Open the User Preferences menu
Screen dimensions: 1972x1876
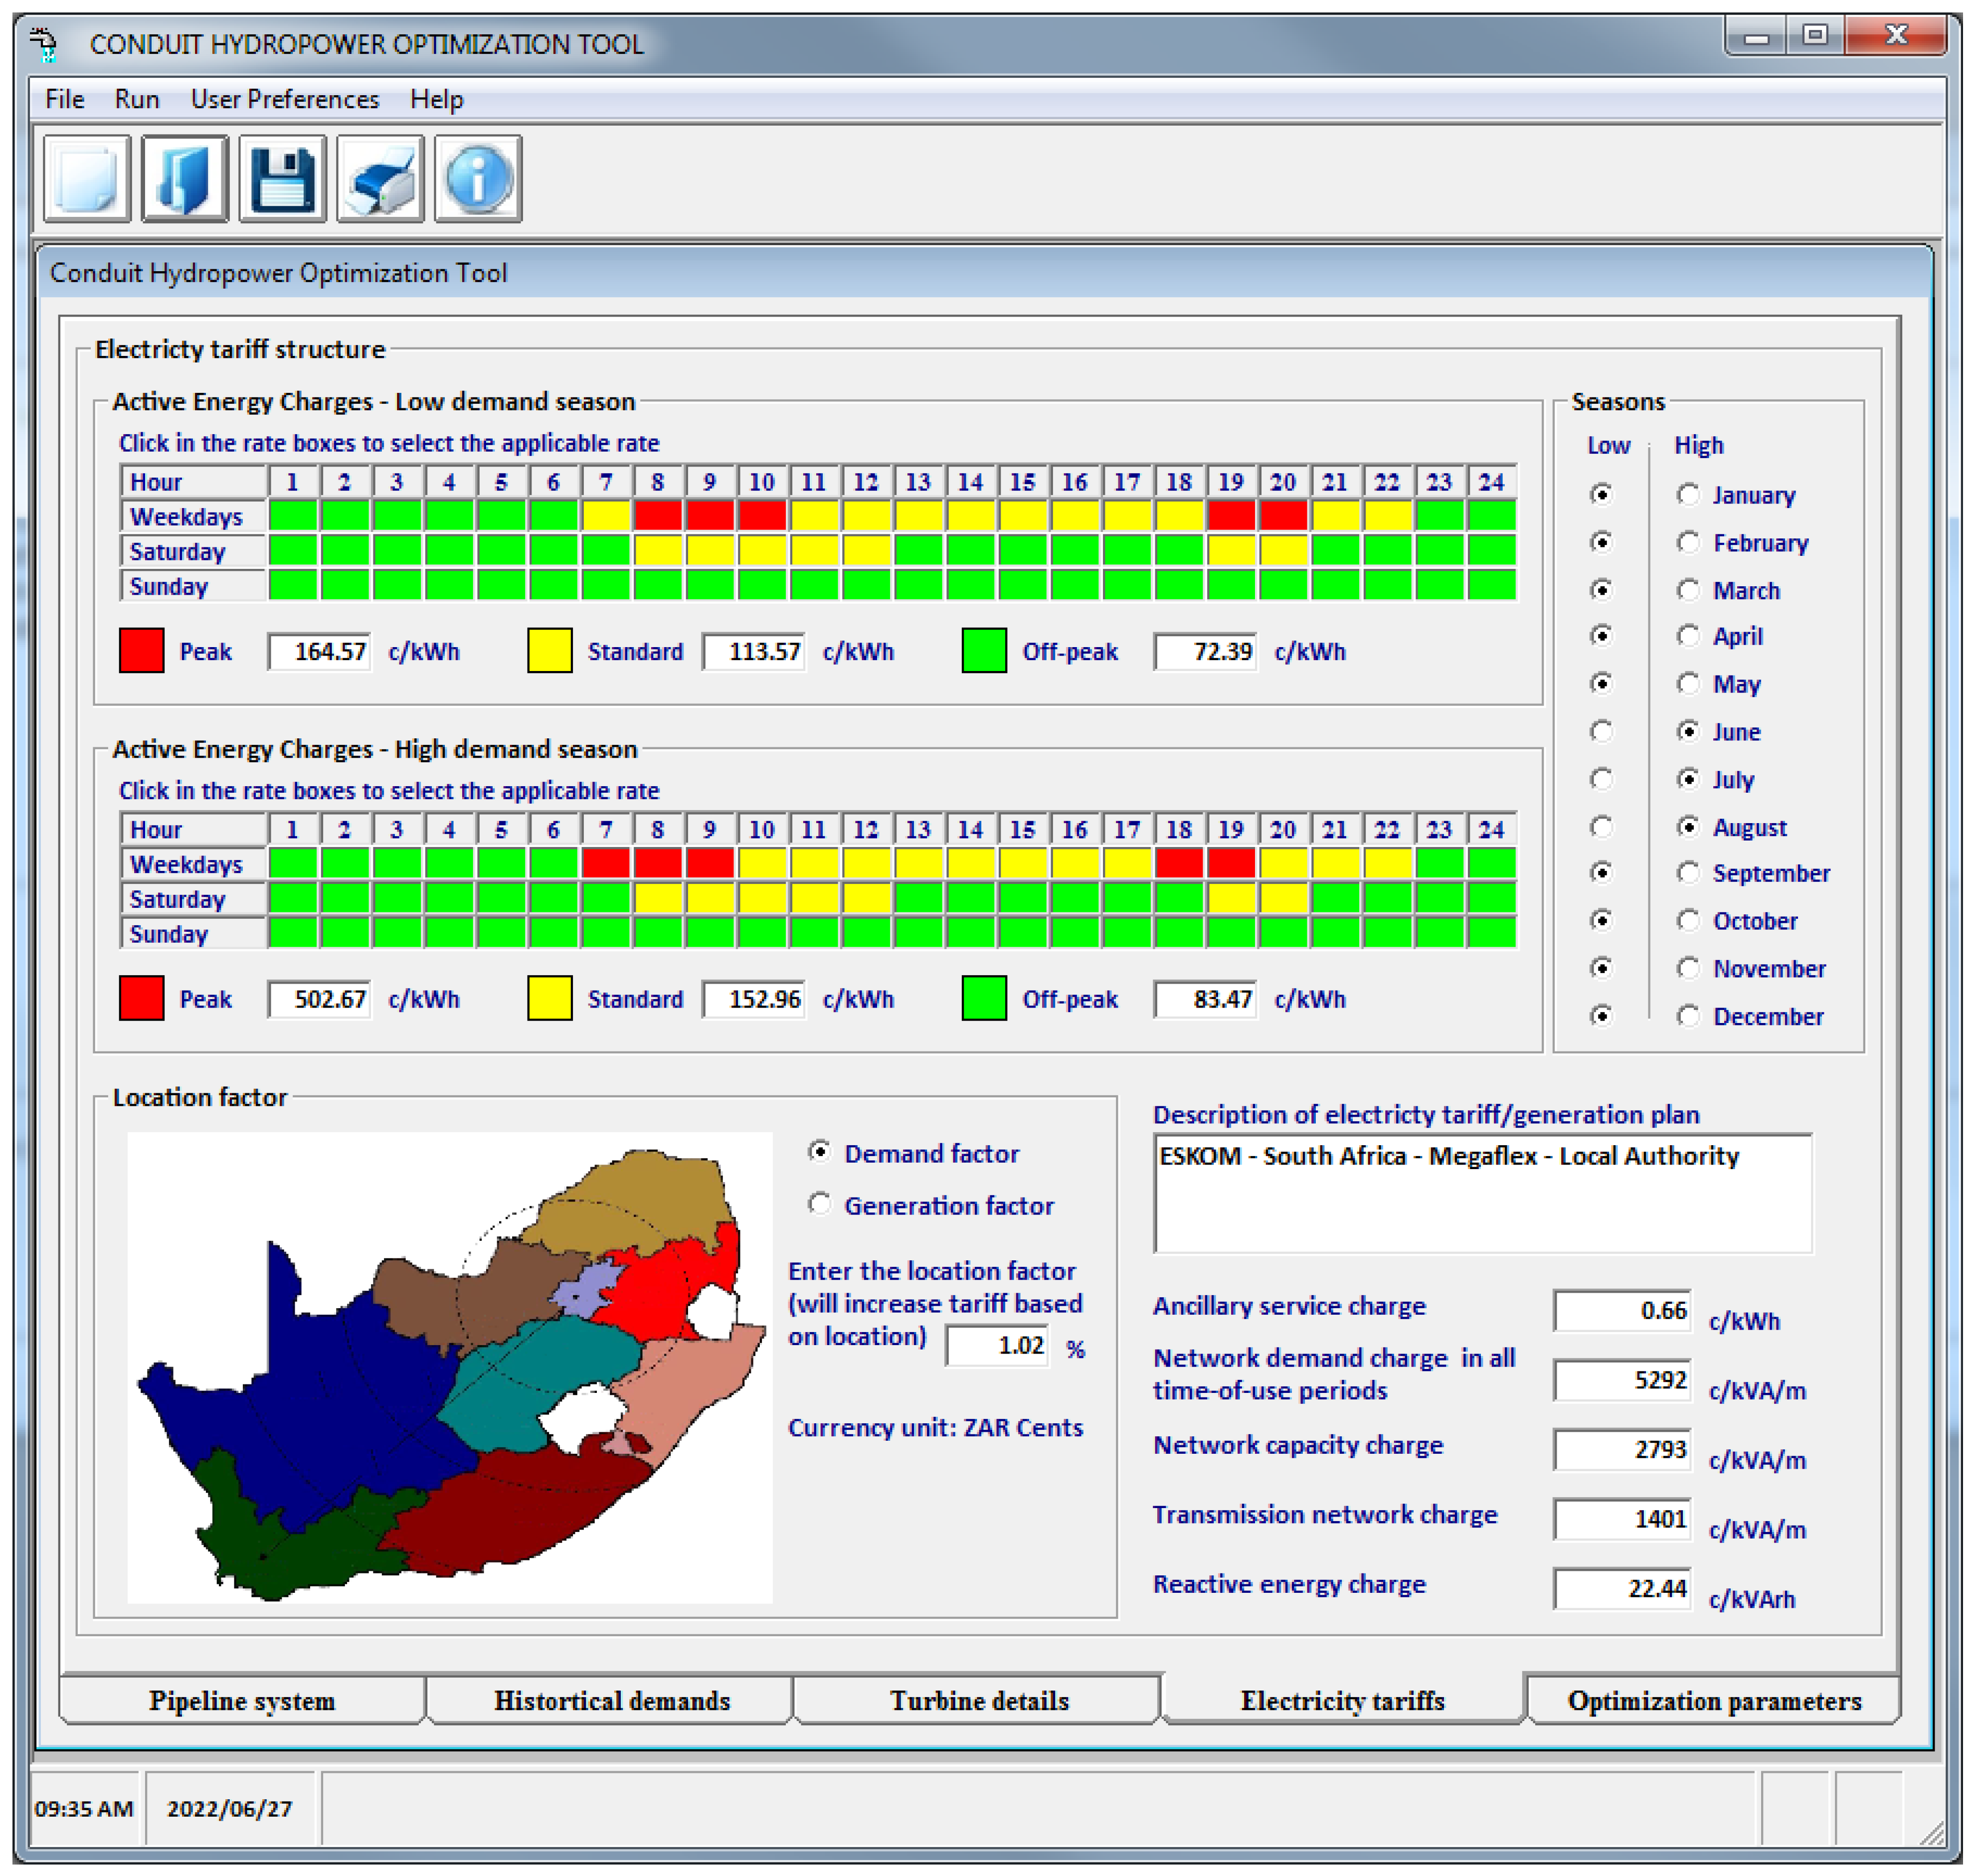285,99
